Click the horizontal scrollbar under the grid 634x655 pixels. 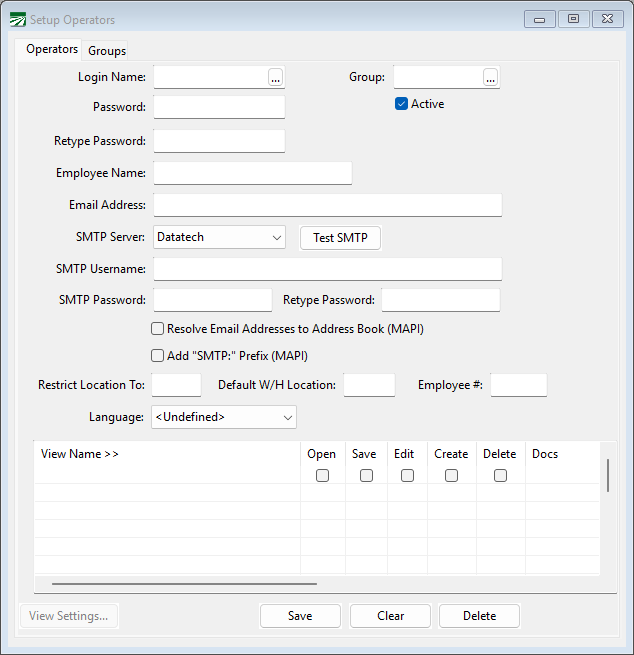(x=184, y=583)
